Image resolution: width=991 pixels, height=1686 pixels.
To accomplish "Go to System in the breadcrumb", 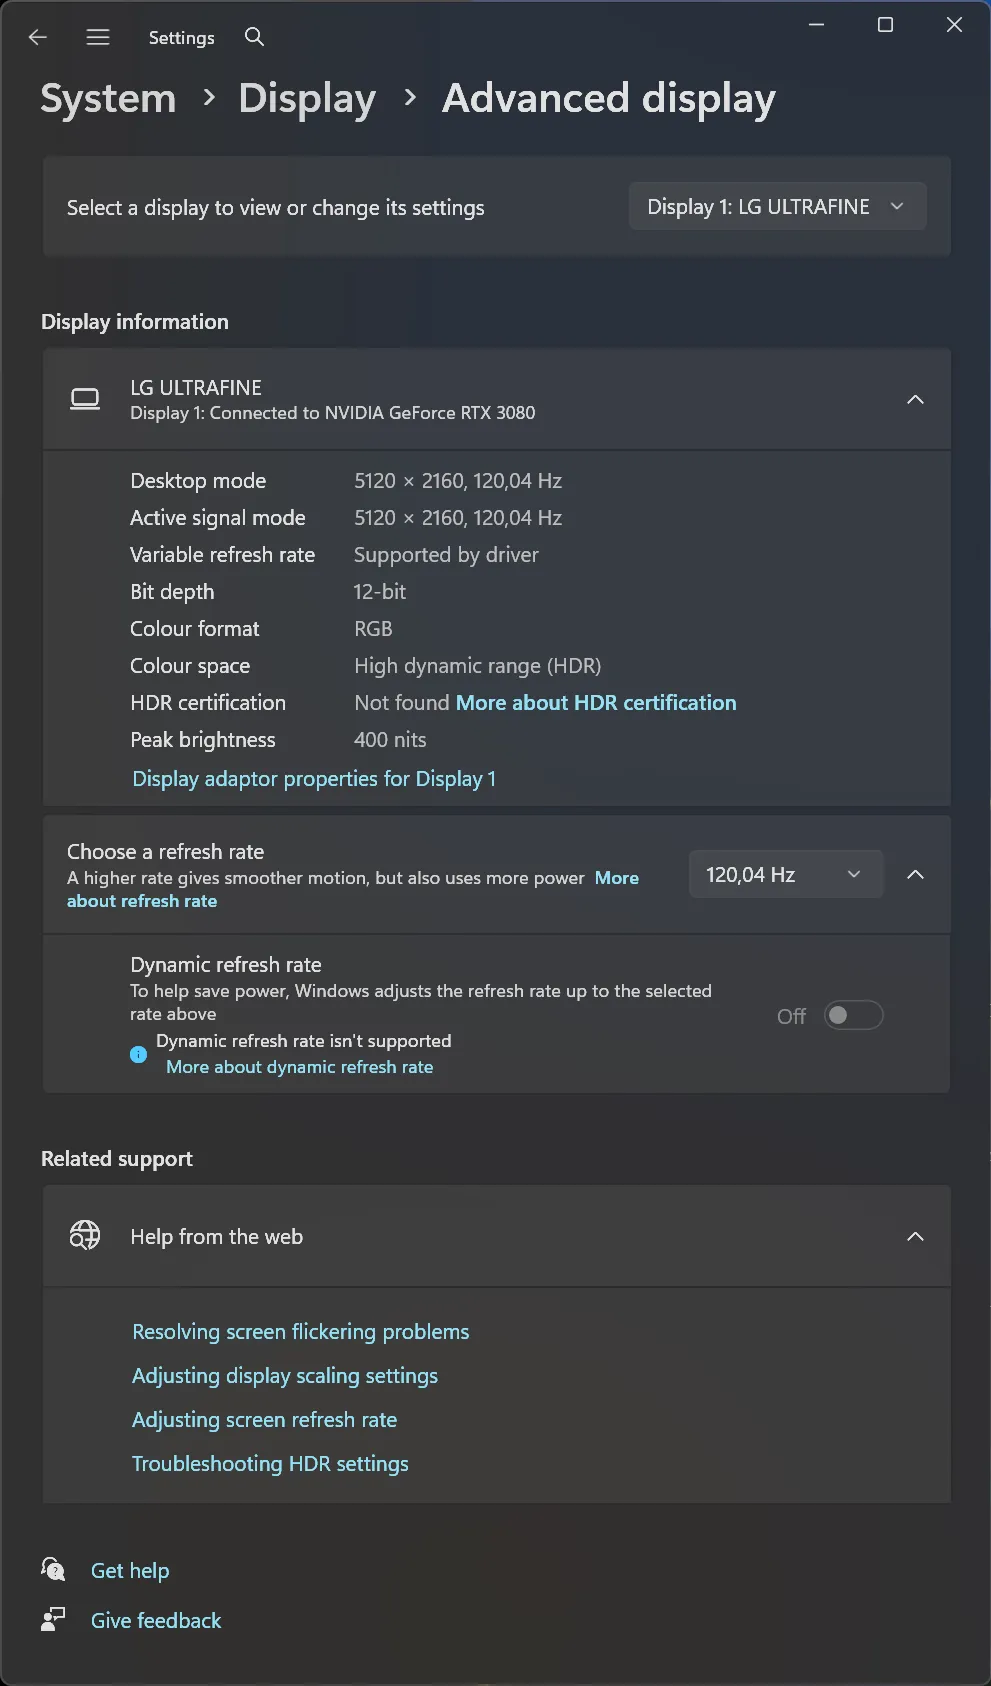I will coord(108,98).
